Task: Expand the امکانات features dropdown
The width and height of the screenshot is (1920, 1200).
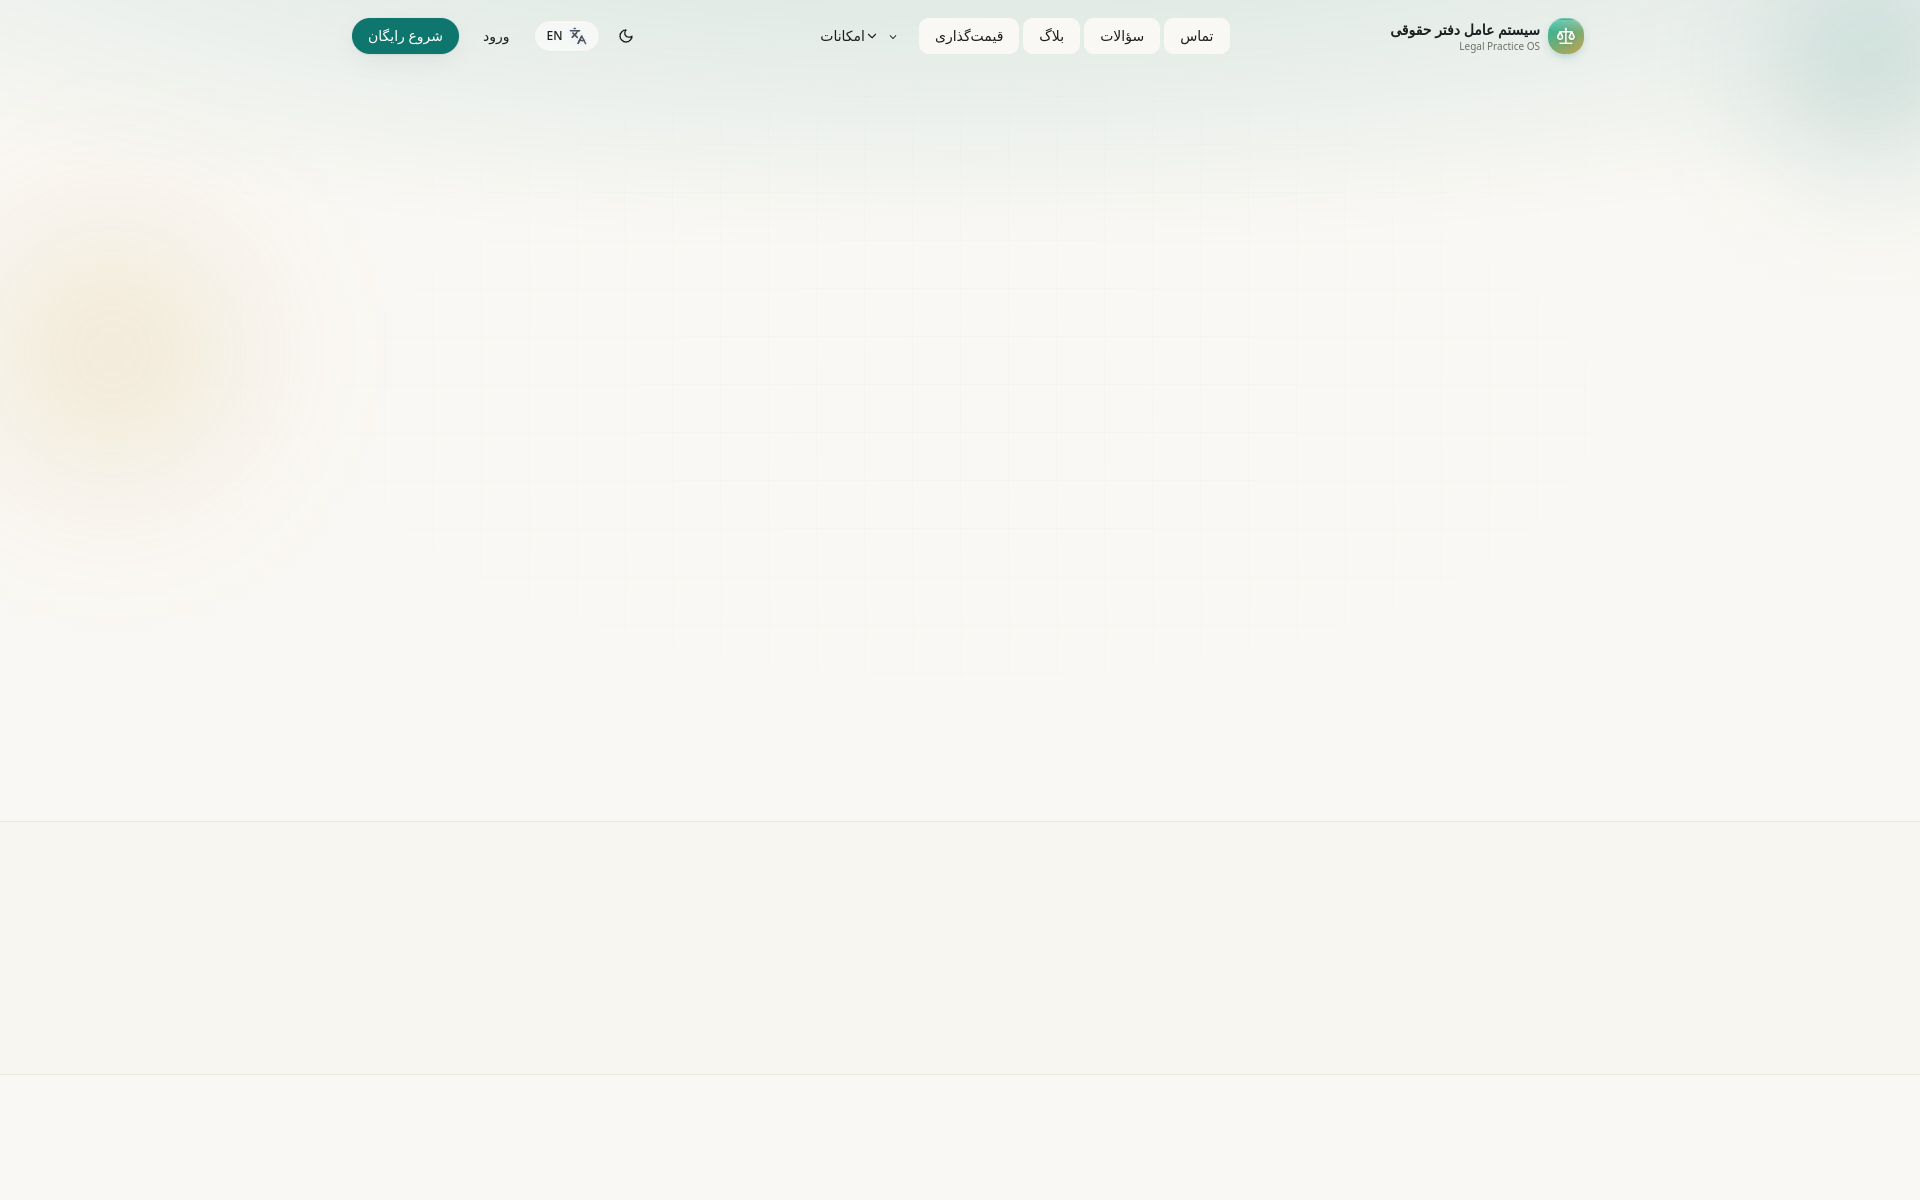Action: [859, 36]
